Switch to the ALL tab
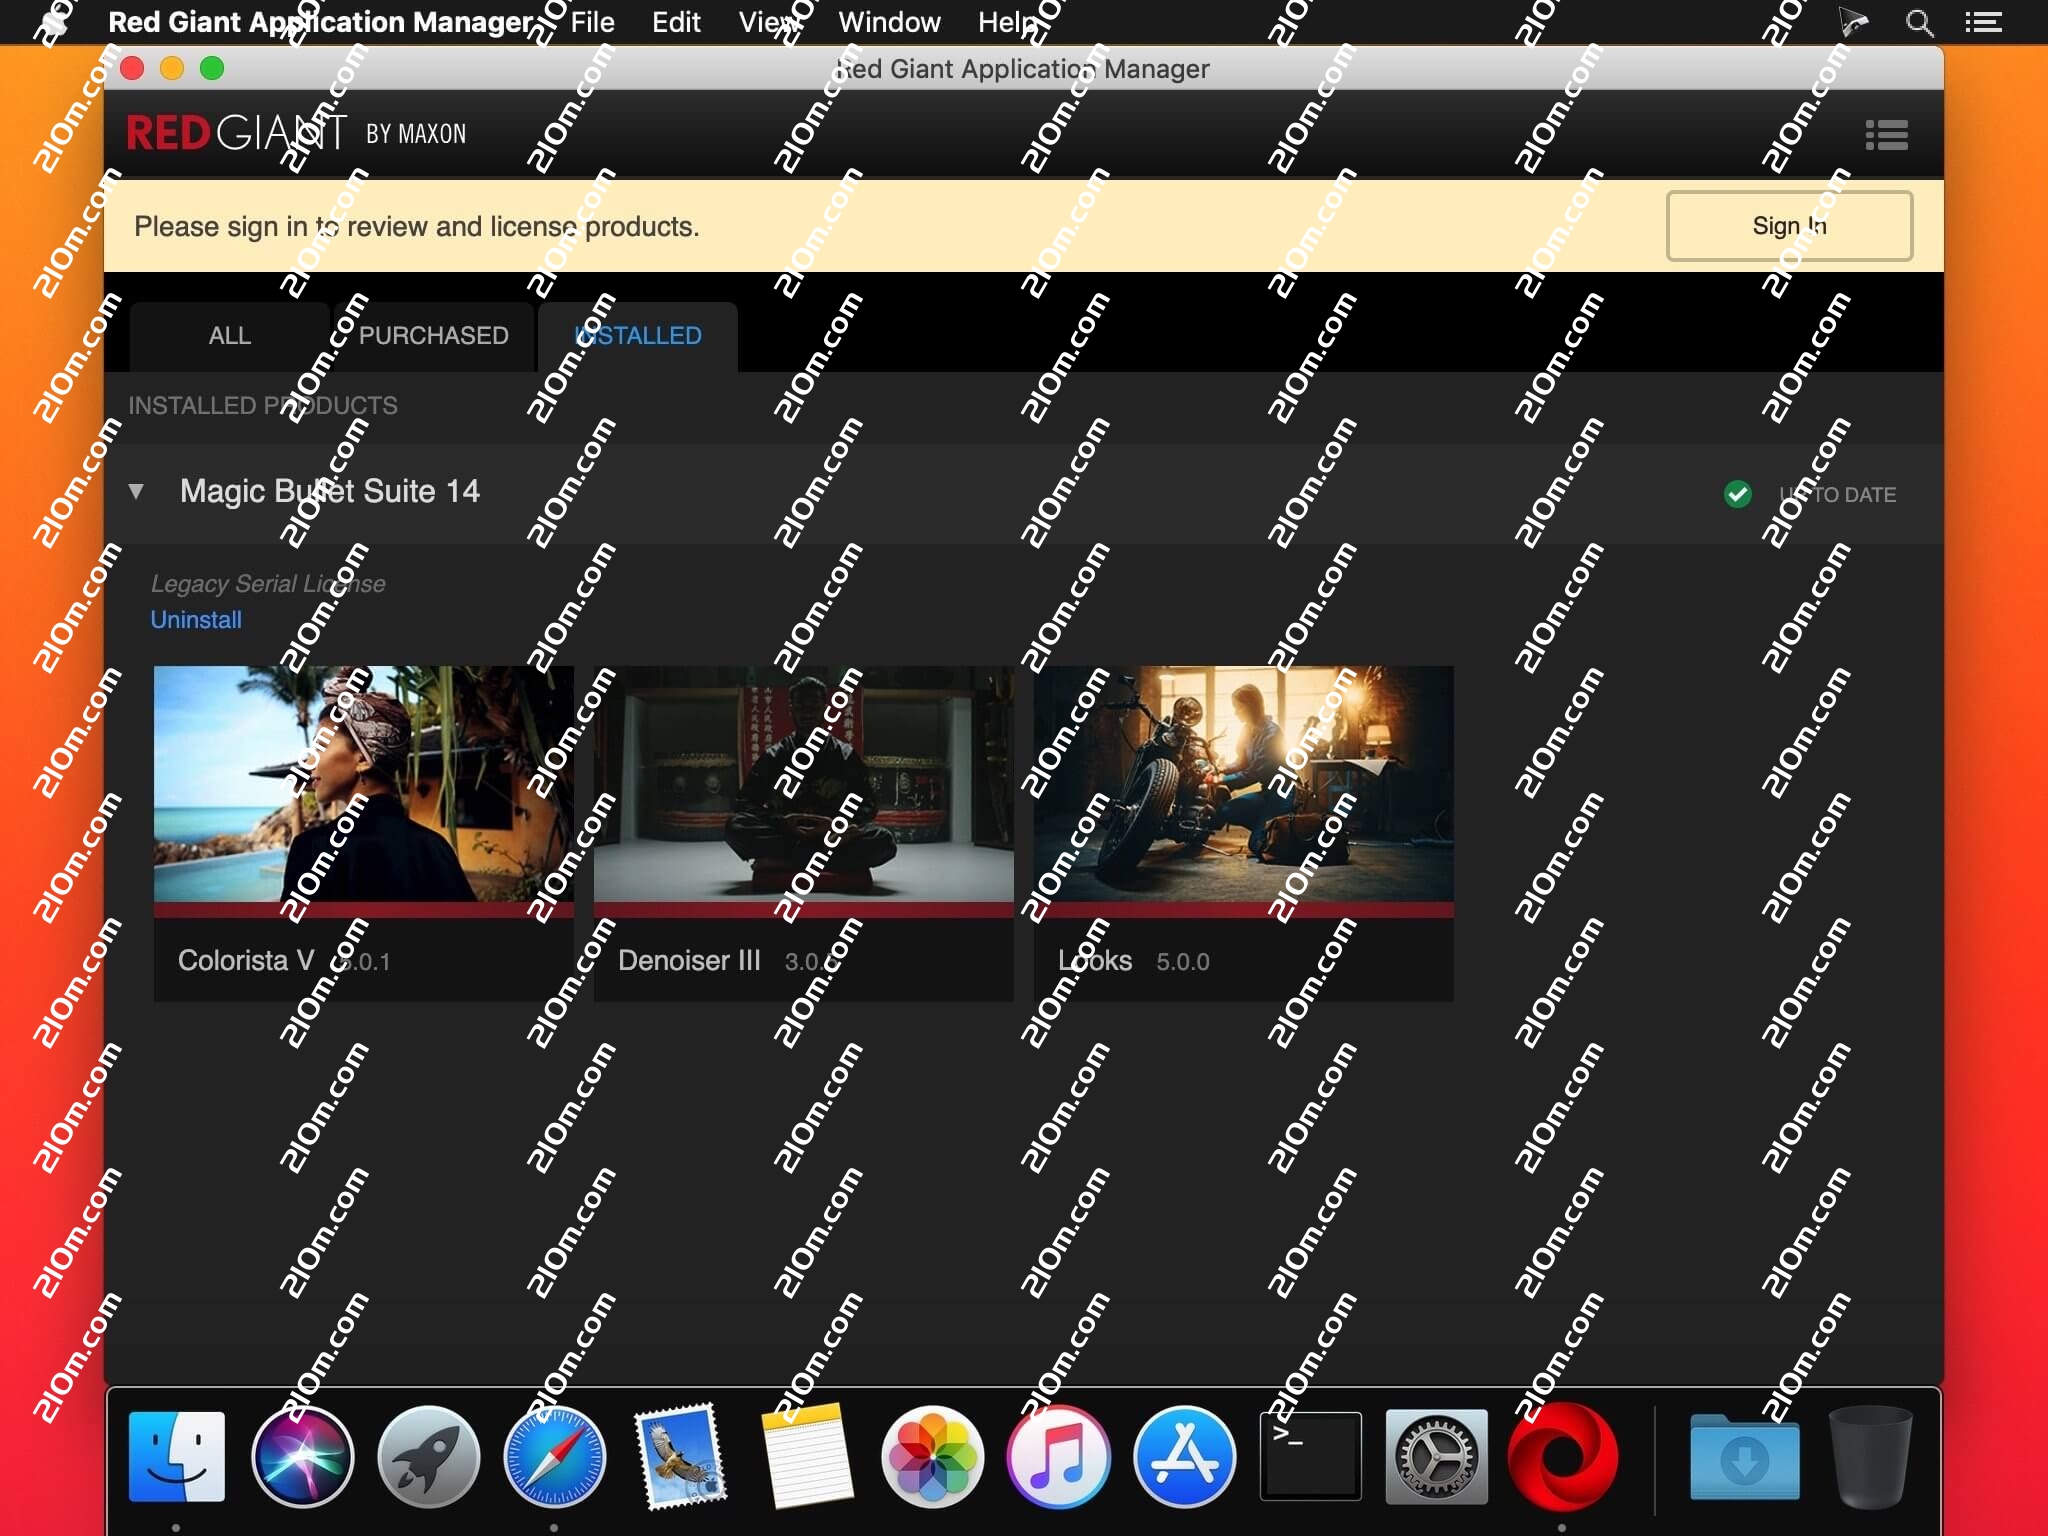 click(230, 336)
